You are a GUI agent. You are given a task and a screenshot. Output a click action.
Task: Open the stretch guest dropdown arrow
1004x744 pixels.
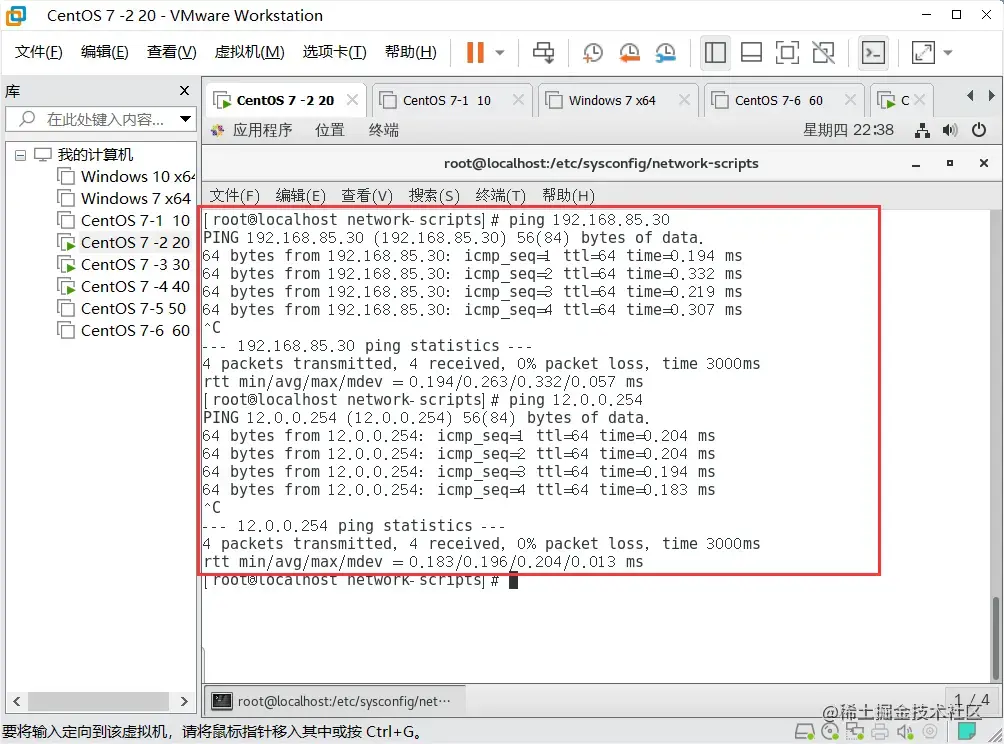pyautogui.click(x=948, y=53)
